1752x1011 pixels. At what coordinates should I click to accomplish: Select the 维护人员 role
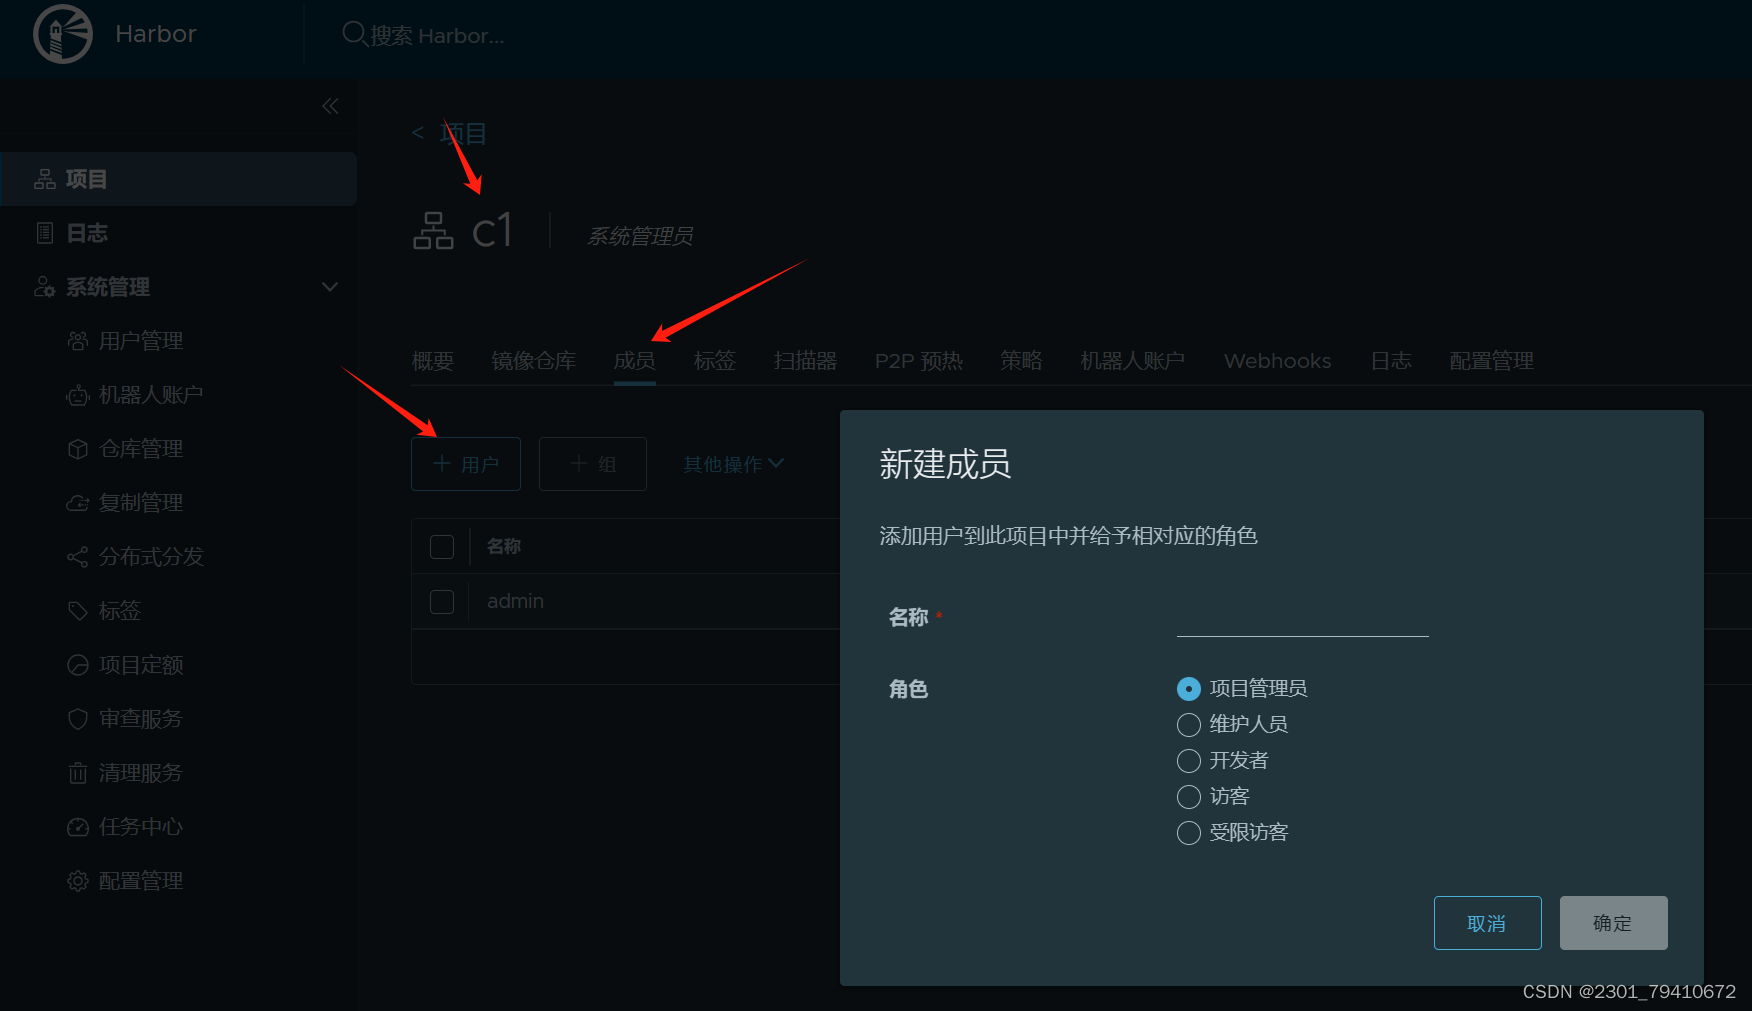1189,725
